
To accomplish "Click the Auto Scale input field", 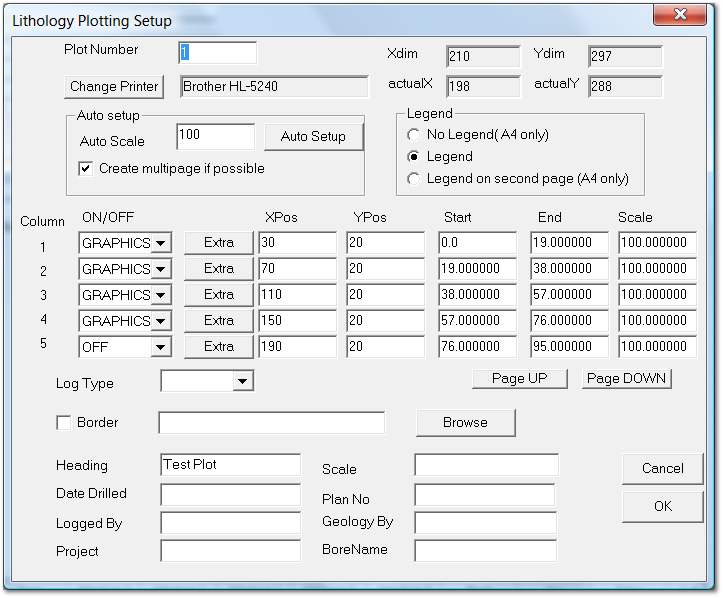I will [215, 136].
